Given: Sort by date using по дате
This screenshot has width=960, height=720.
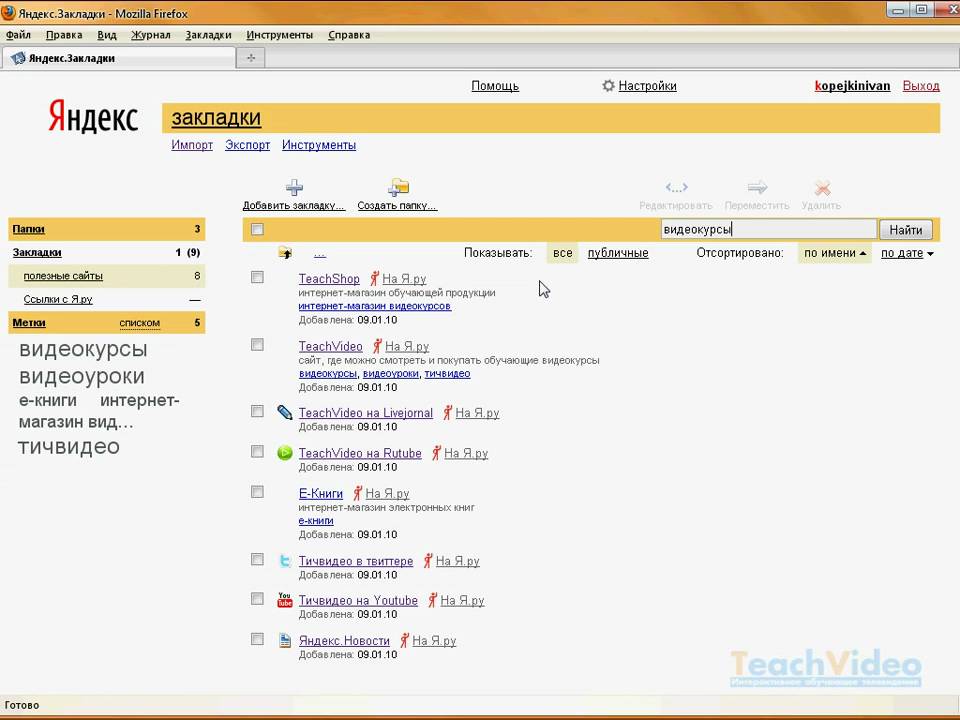Looking at the screenshot, I should pyautogui.click(x=907, y=253).
